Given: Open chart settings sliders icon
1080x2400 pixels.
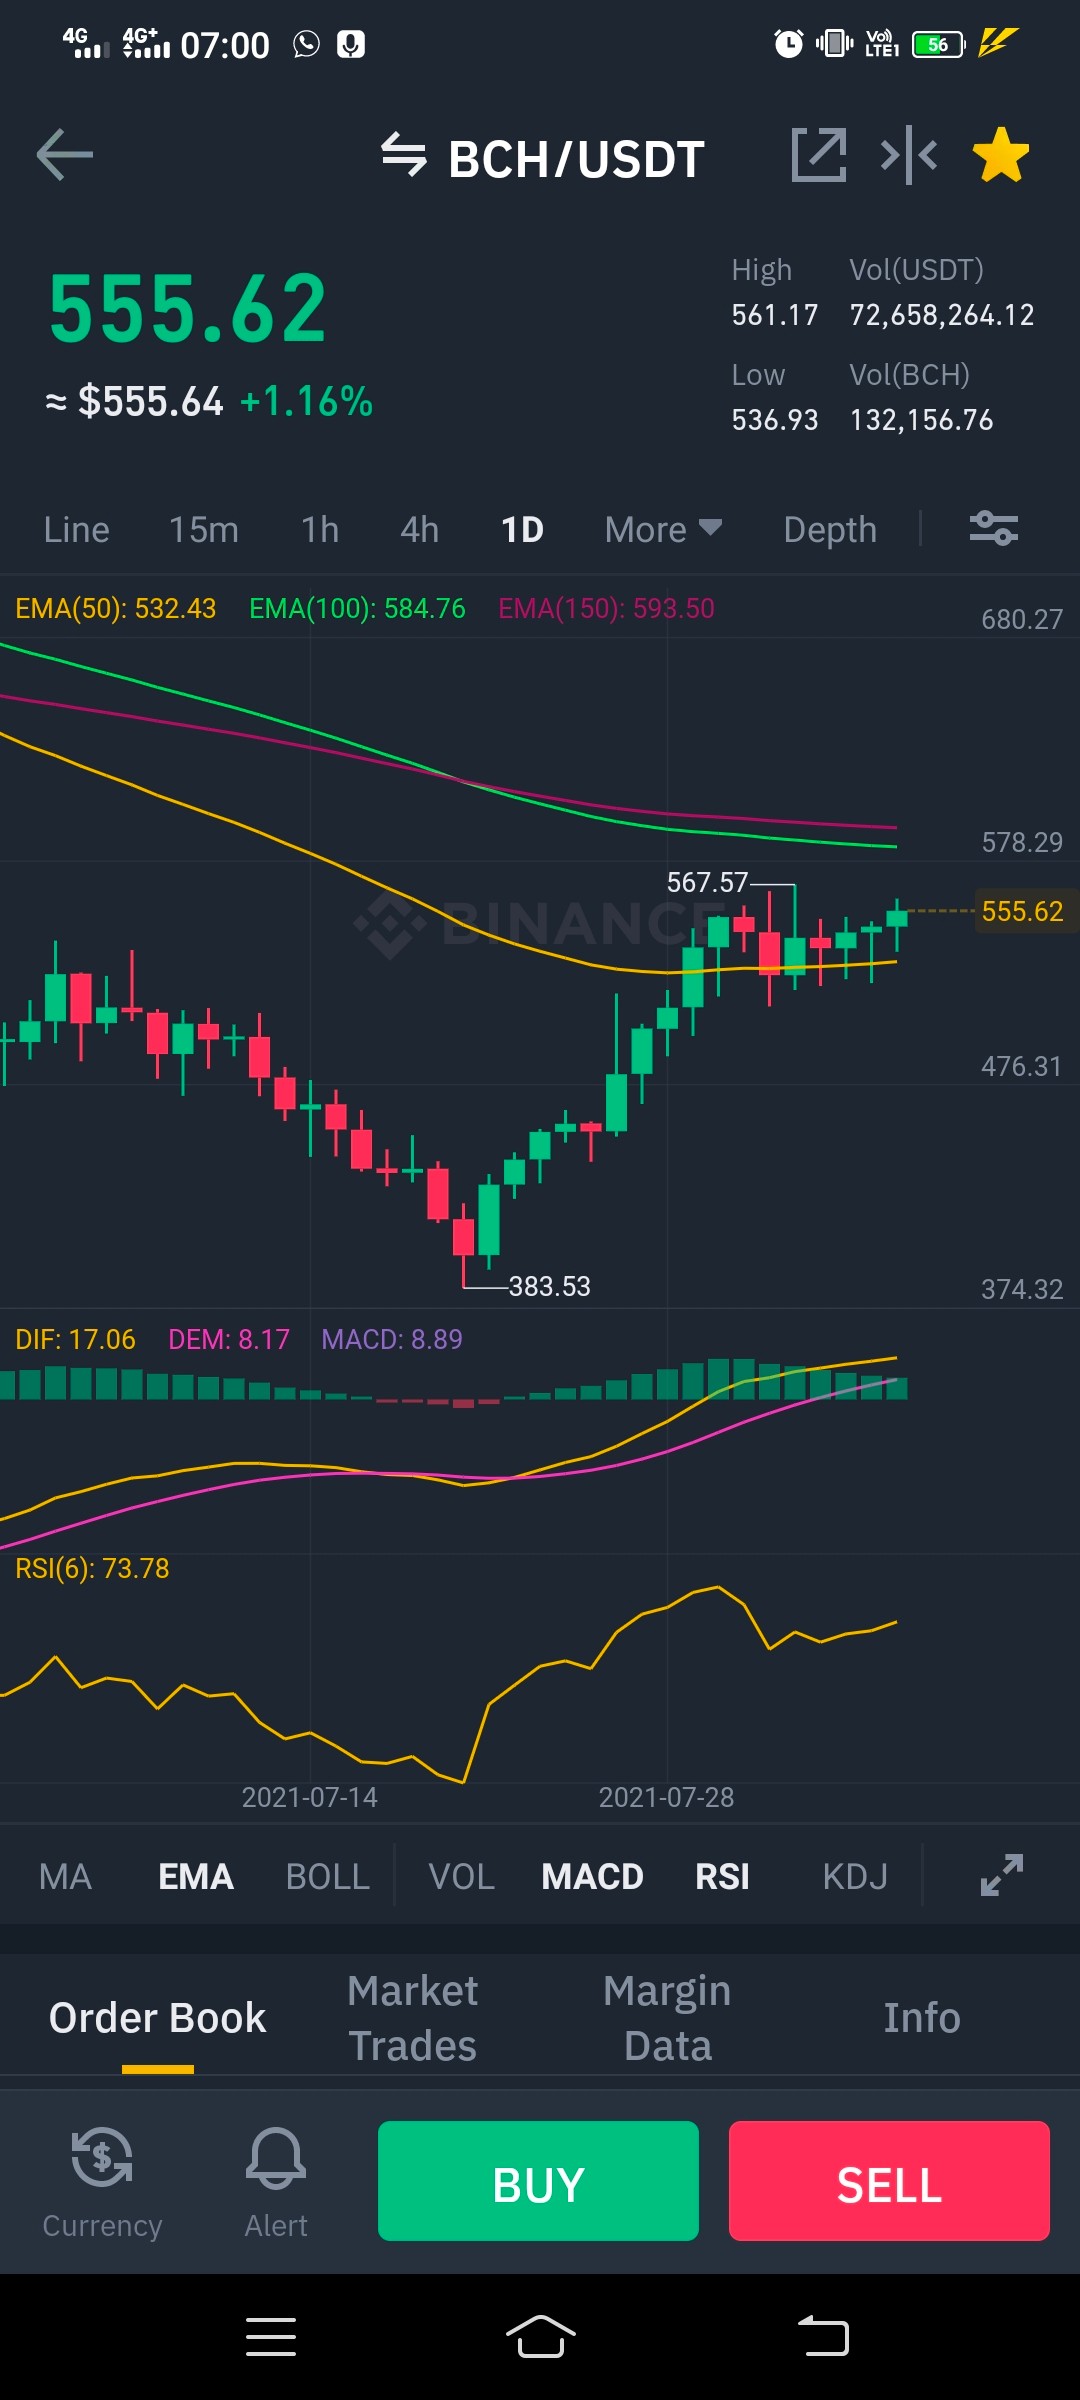Looking at the screenshot, I should [x=994, y=528].
